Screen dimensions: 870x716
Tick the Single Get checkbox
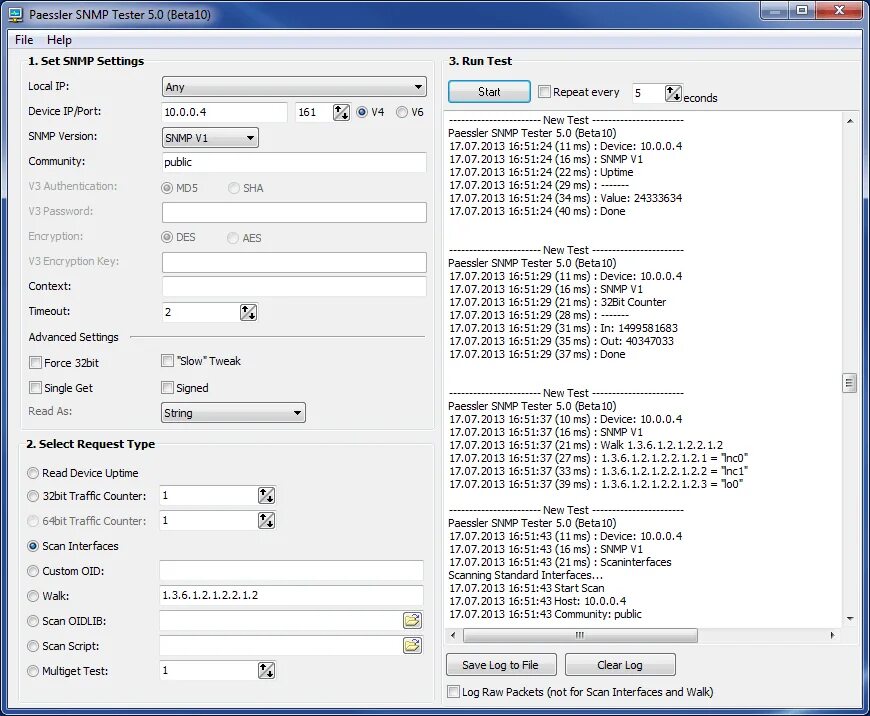(35, 387)
